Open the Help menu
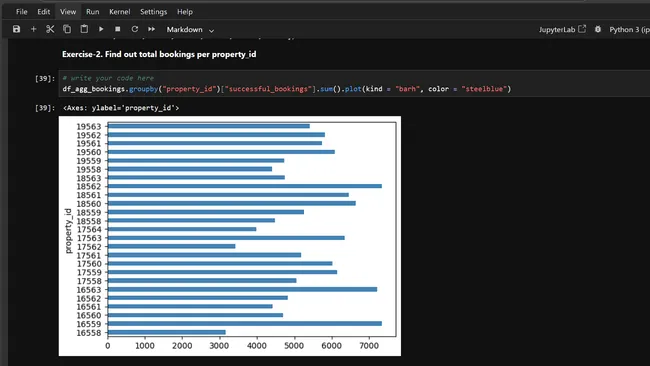The width and height of the screenshot is (650, 366). pos(185,12)
